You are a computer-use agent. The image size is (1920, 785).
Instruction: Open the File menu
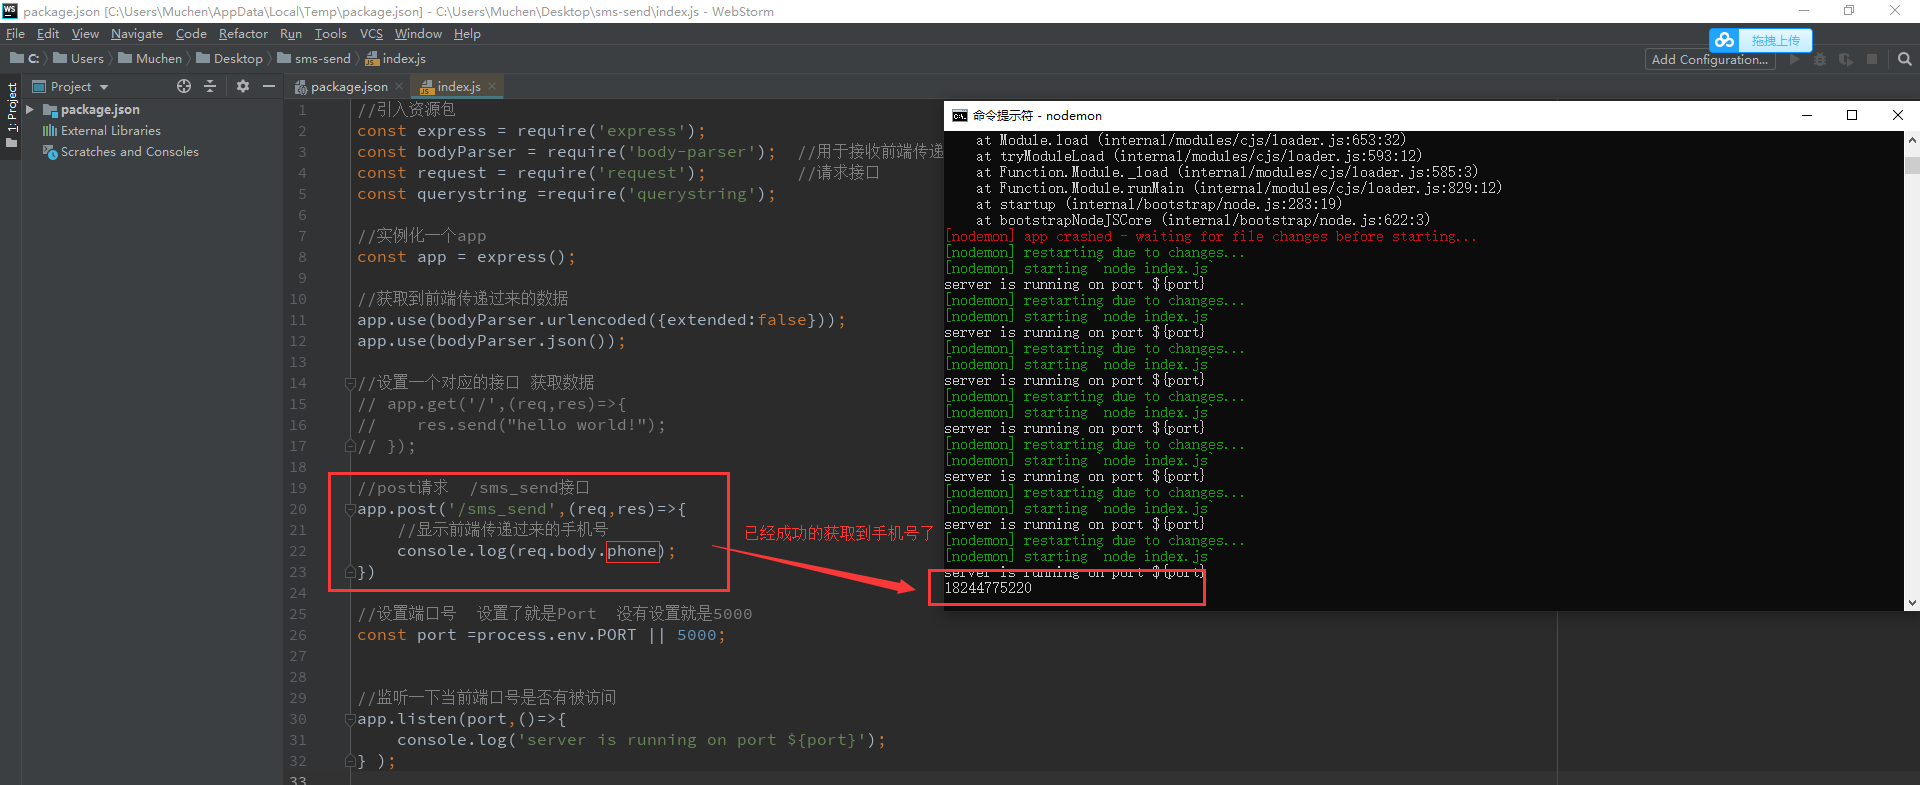click(x=15, y=34)
